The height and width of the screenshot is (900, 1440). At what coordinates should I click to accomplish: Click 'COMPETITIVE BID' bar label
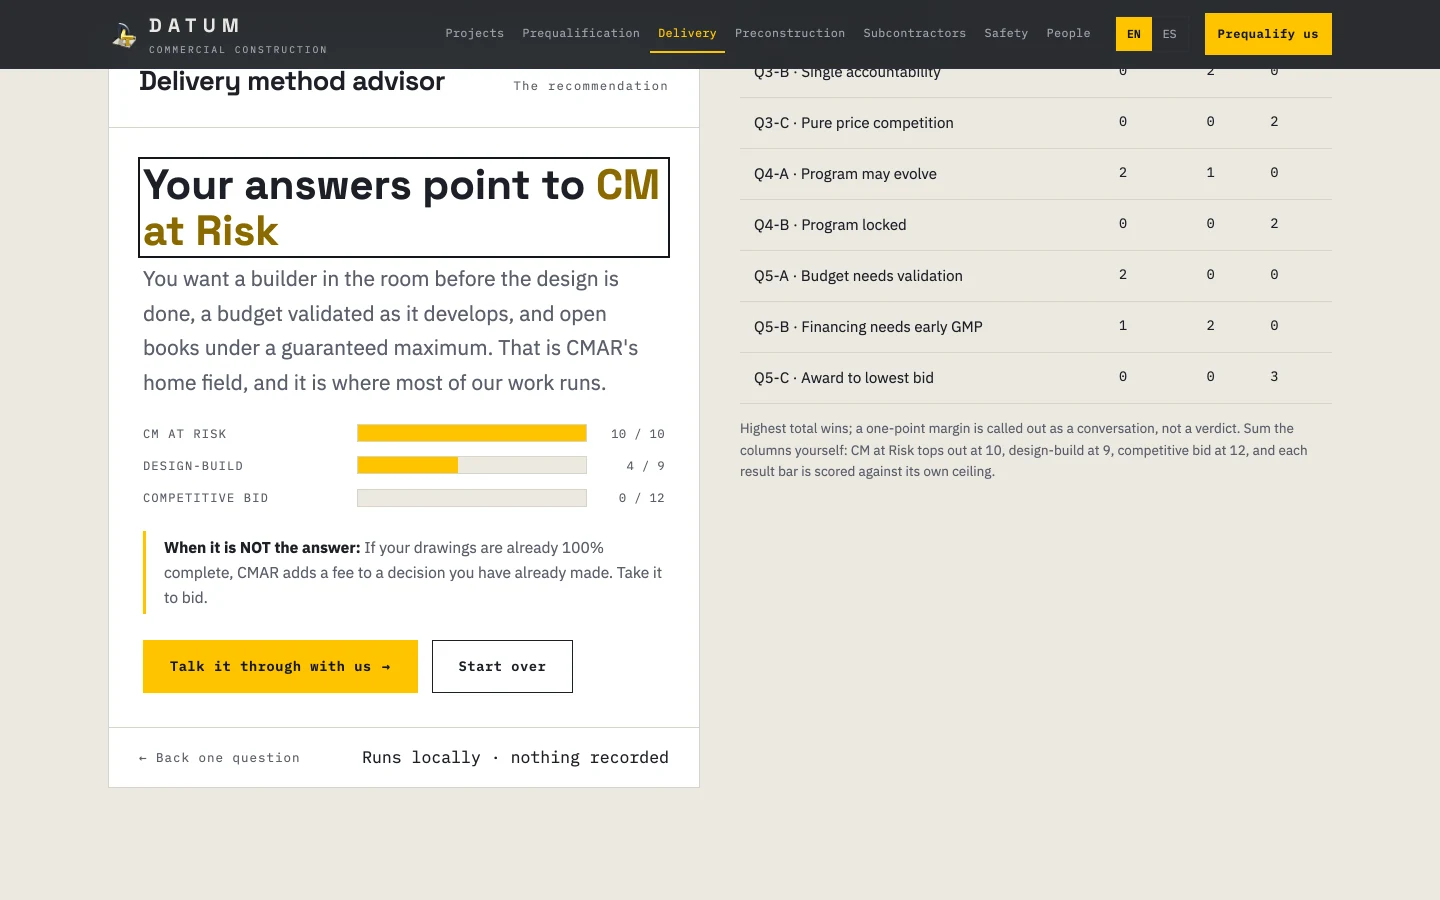[206, 498]
